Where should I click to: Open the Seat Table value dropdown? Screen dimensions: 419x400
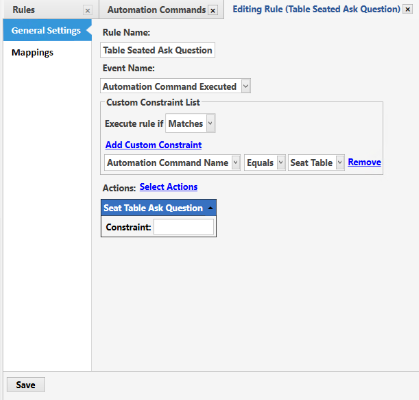coord(340,163)
